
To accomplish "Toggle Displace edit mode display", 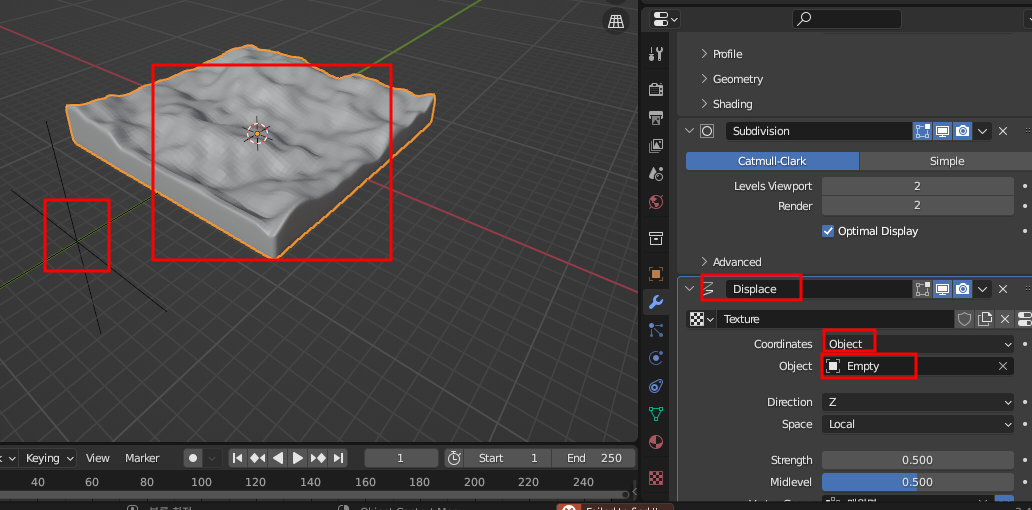I will coord(922,288).
